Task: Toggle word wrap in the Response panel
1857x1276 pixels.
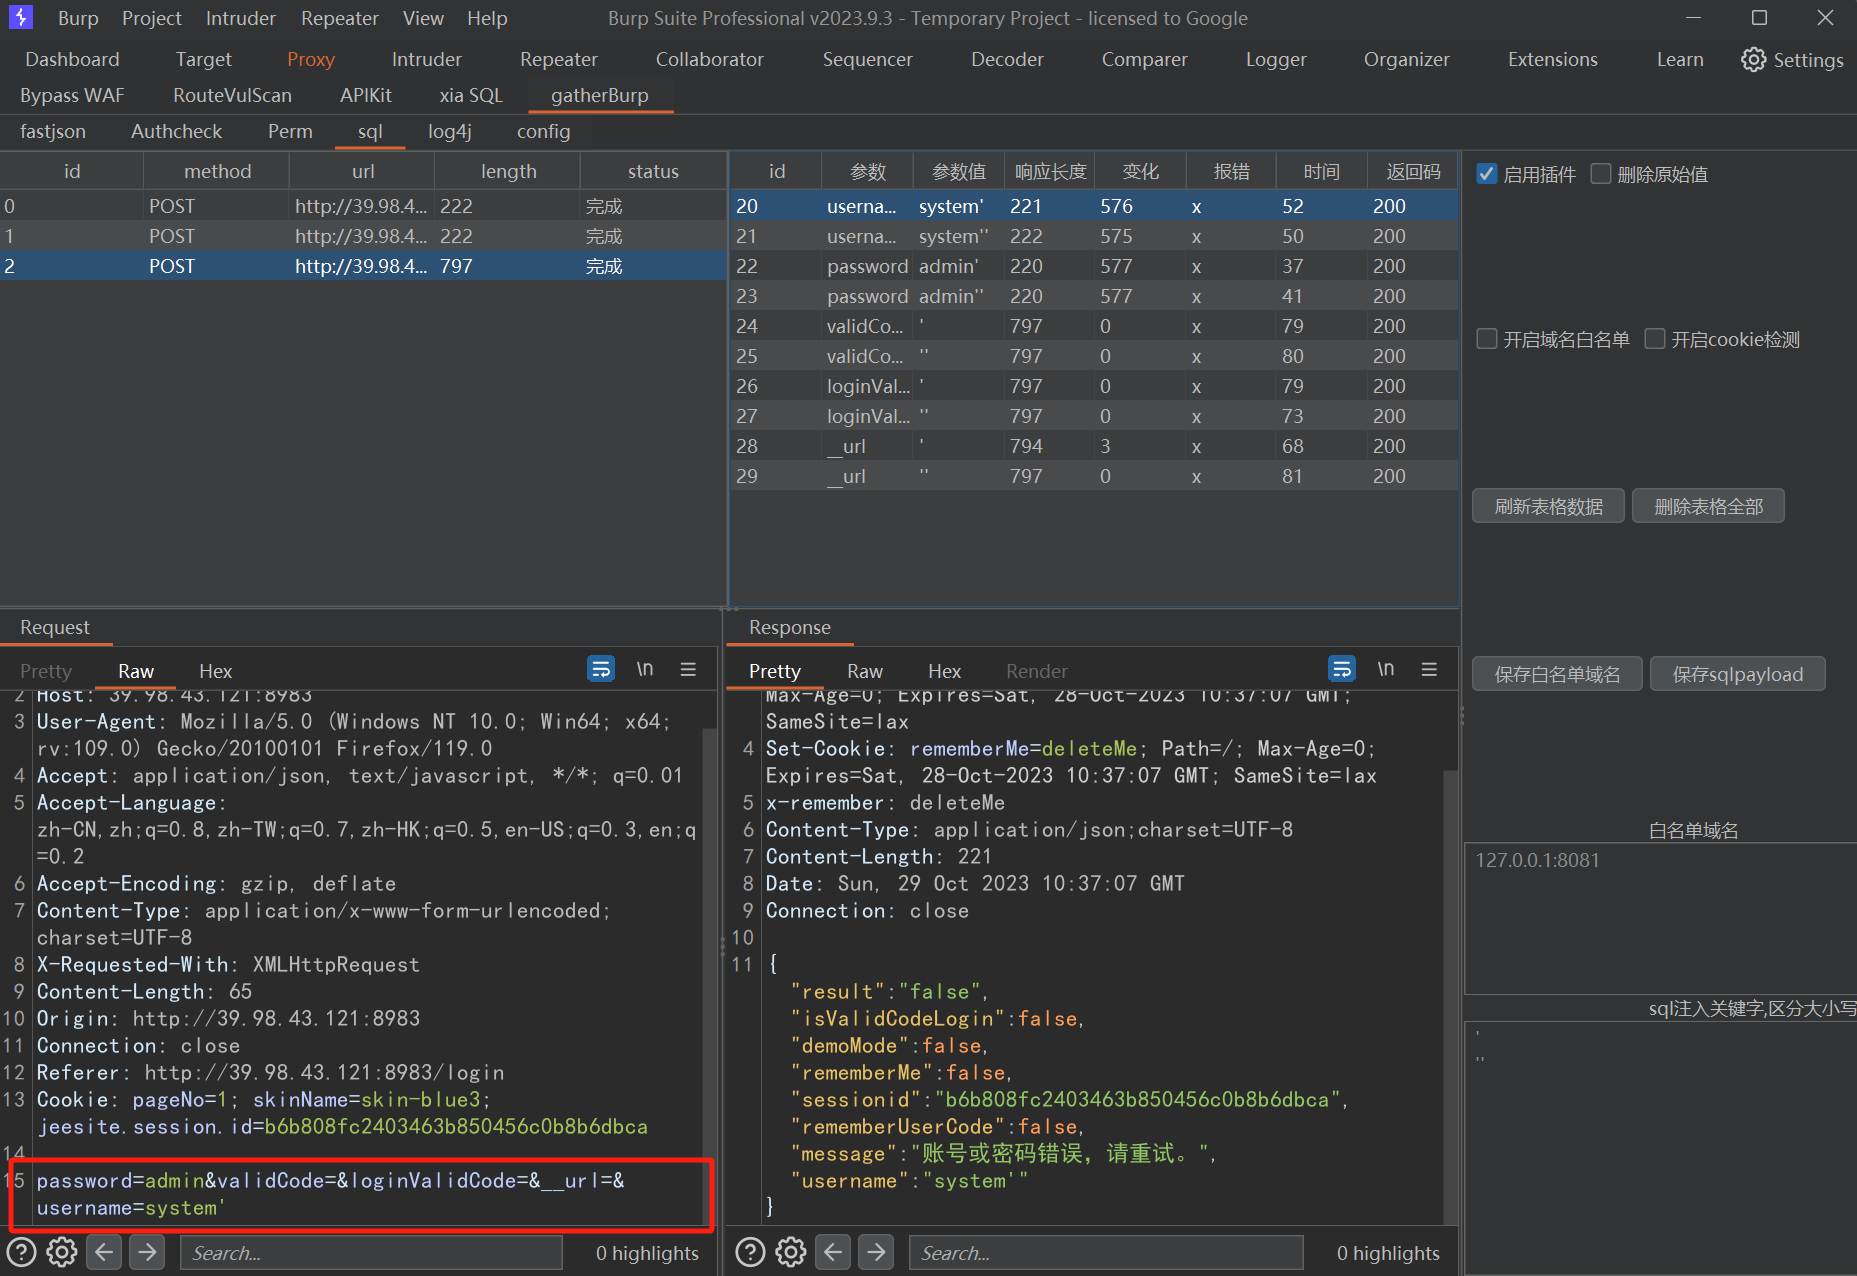Action: 1342,669
